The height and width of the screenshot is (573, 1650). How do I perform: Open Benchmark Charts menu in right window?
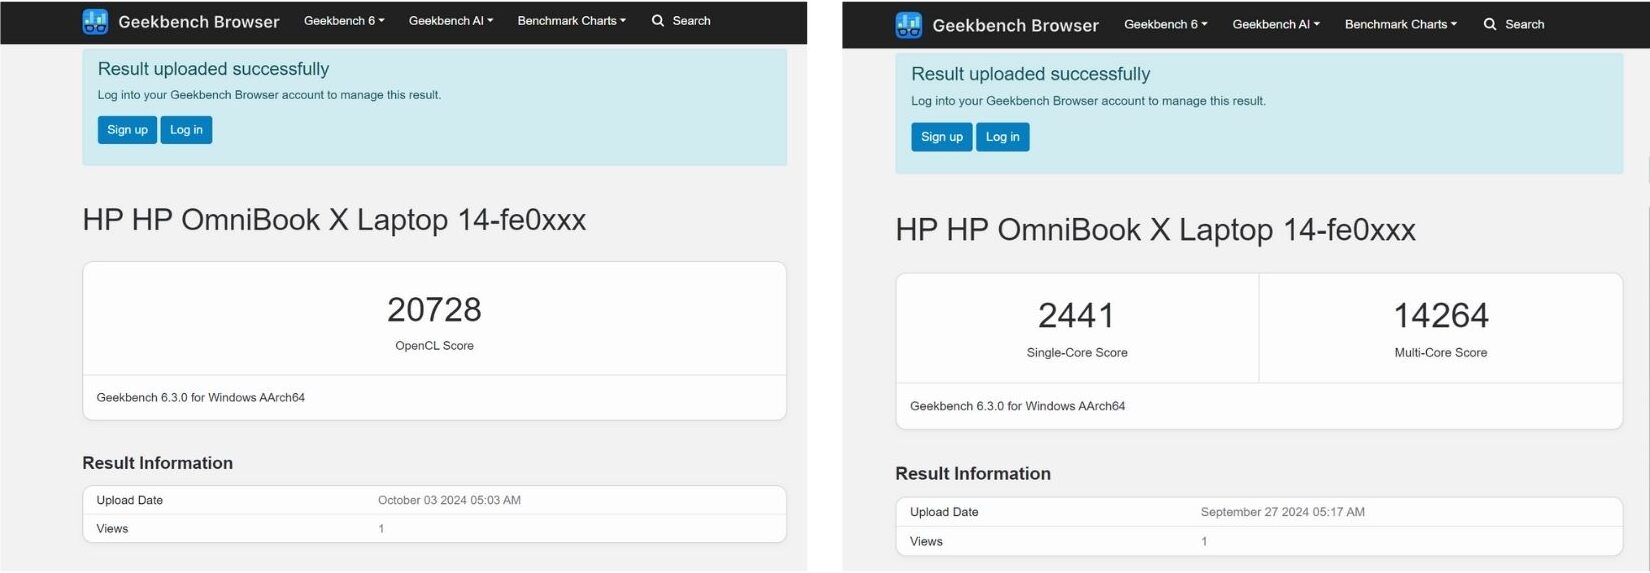point(1400,25)
